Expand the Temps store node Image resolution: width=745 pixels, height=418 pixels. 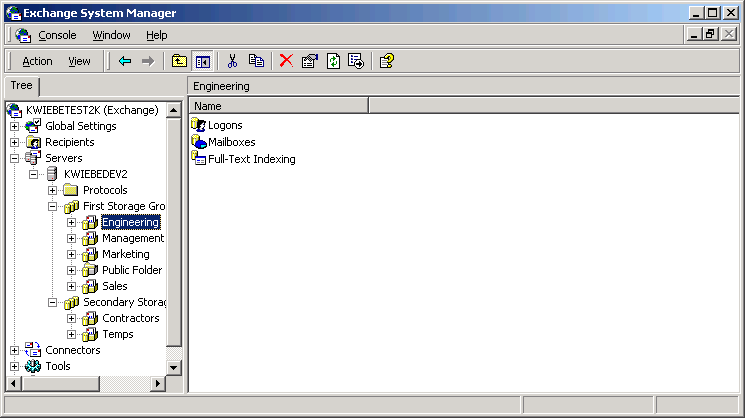[71, 334]
